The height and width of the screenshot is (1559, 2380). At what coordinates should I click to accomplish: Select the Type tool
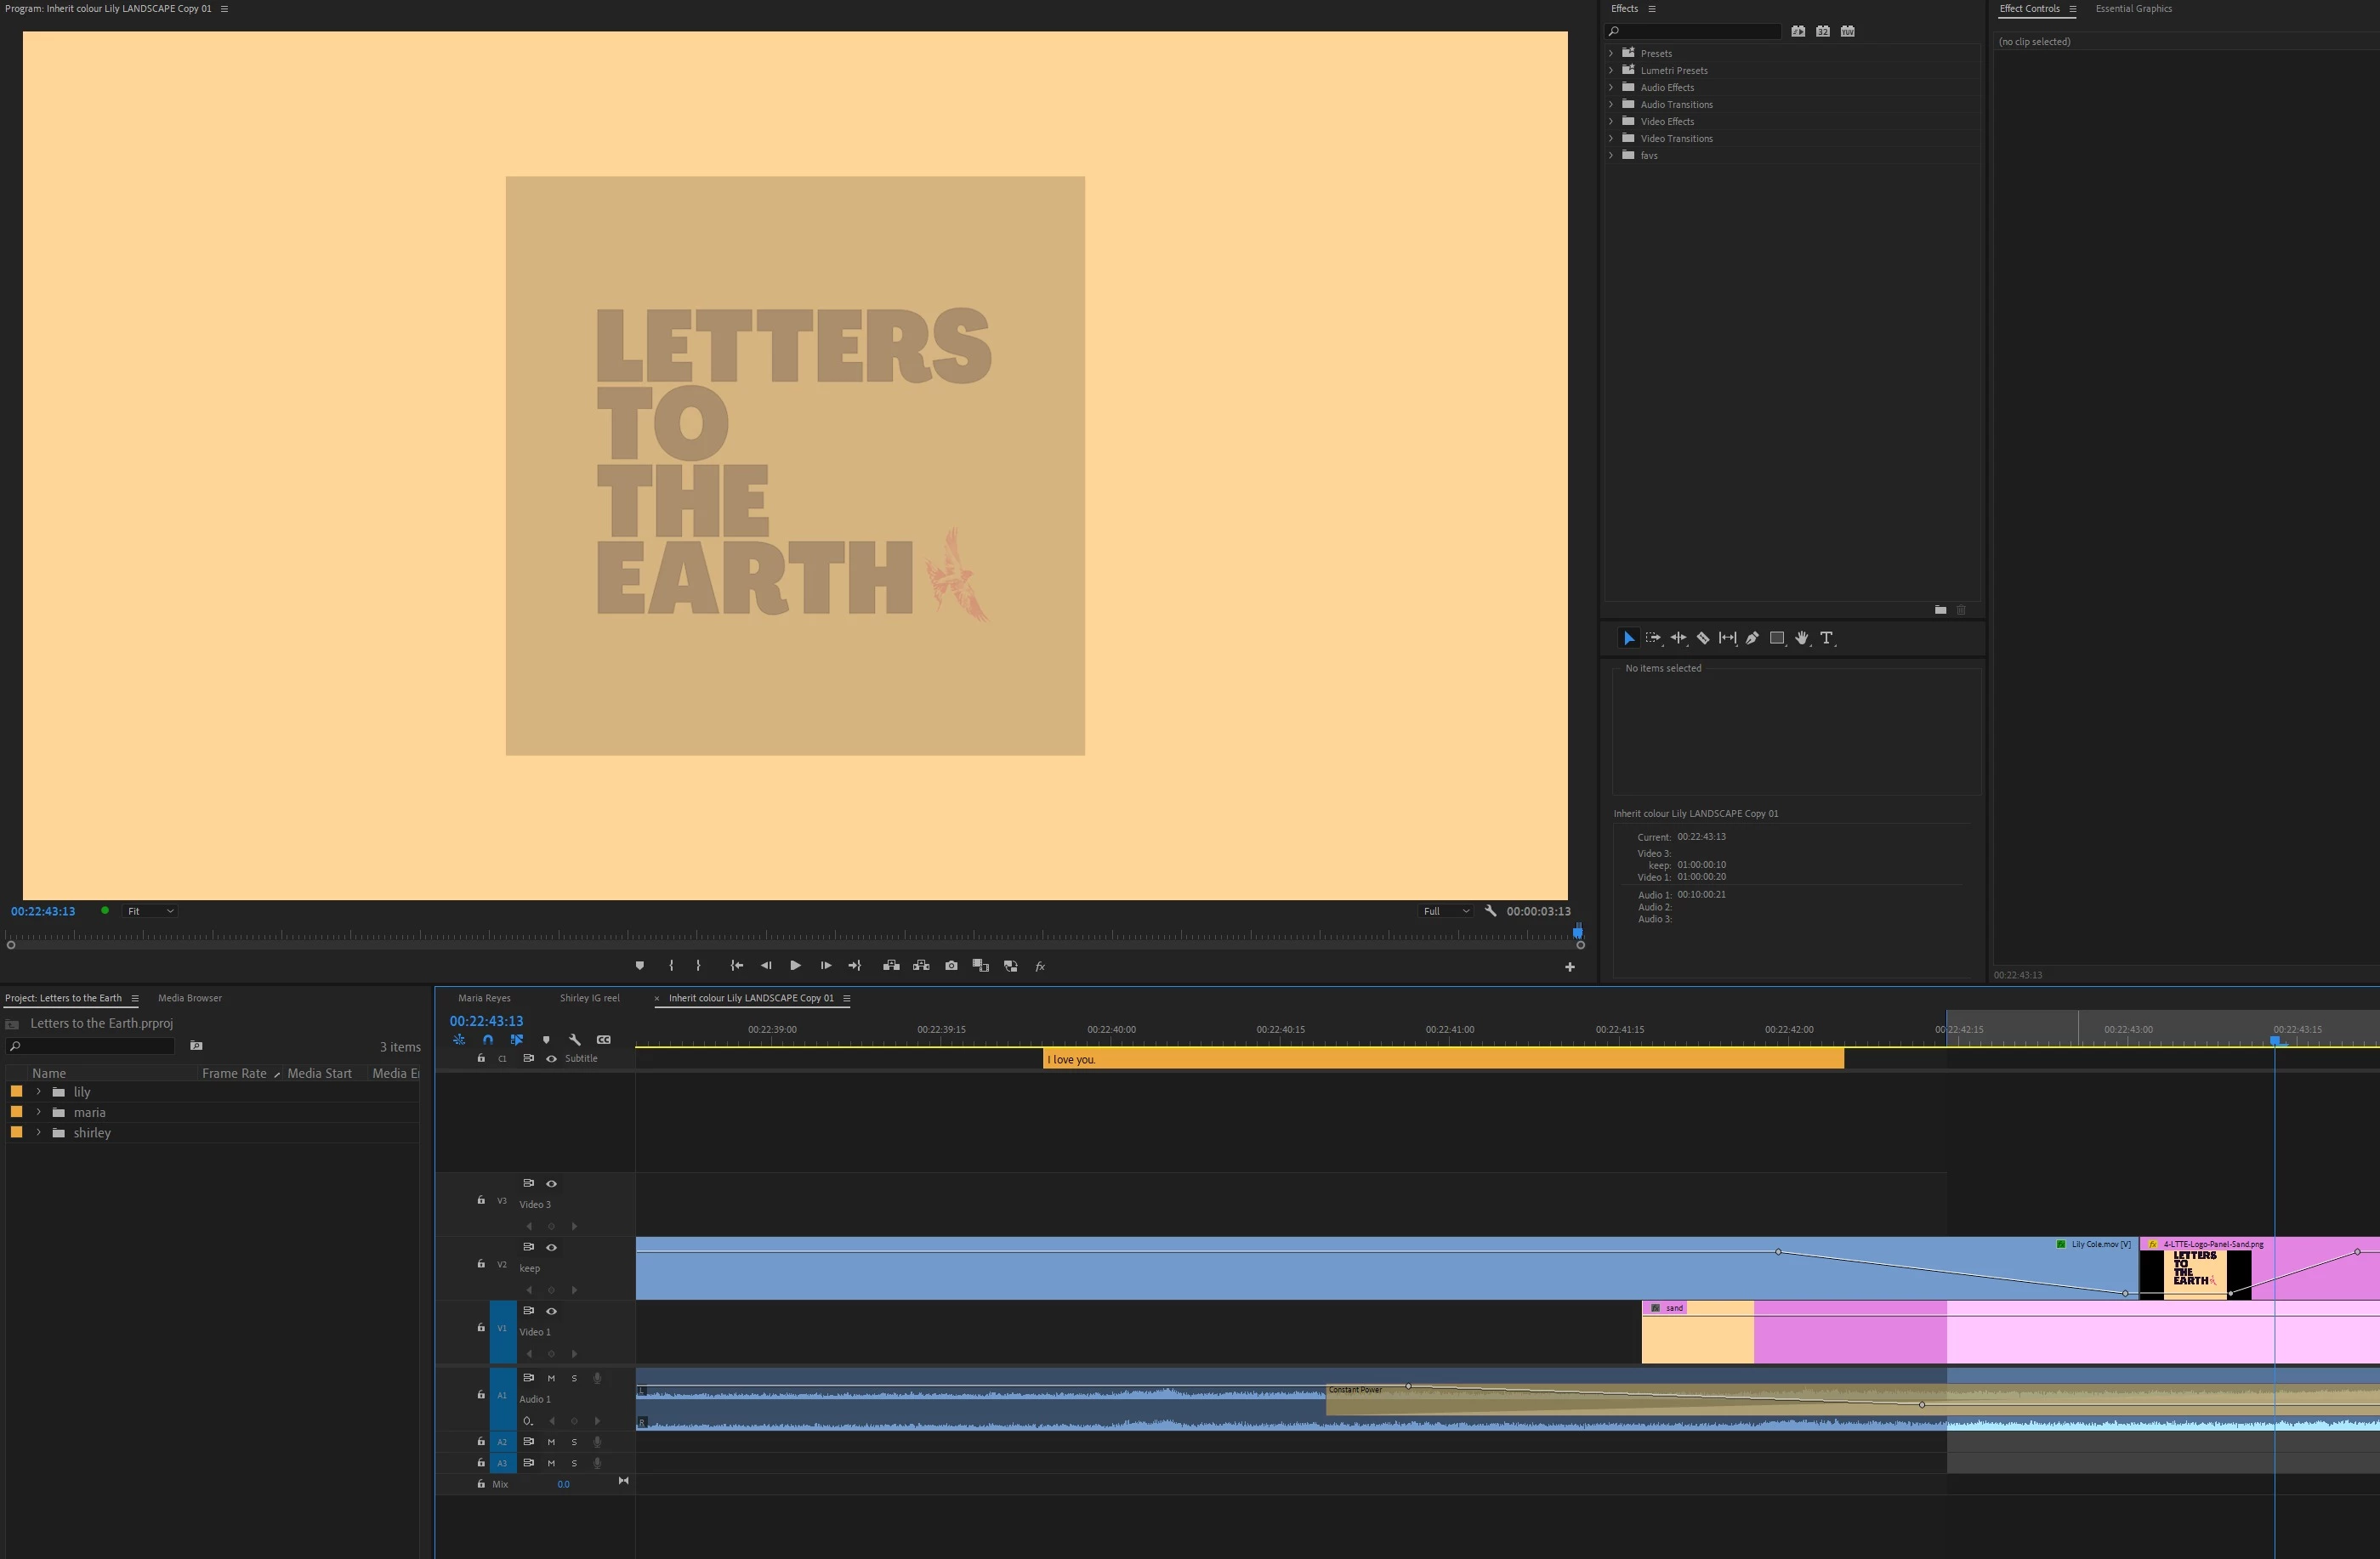tap(1826, 638)
